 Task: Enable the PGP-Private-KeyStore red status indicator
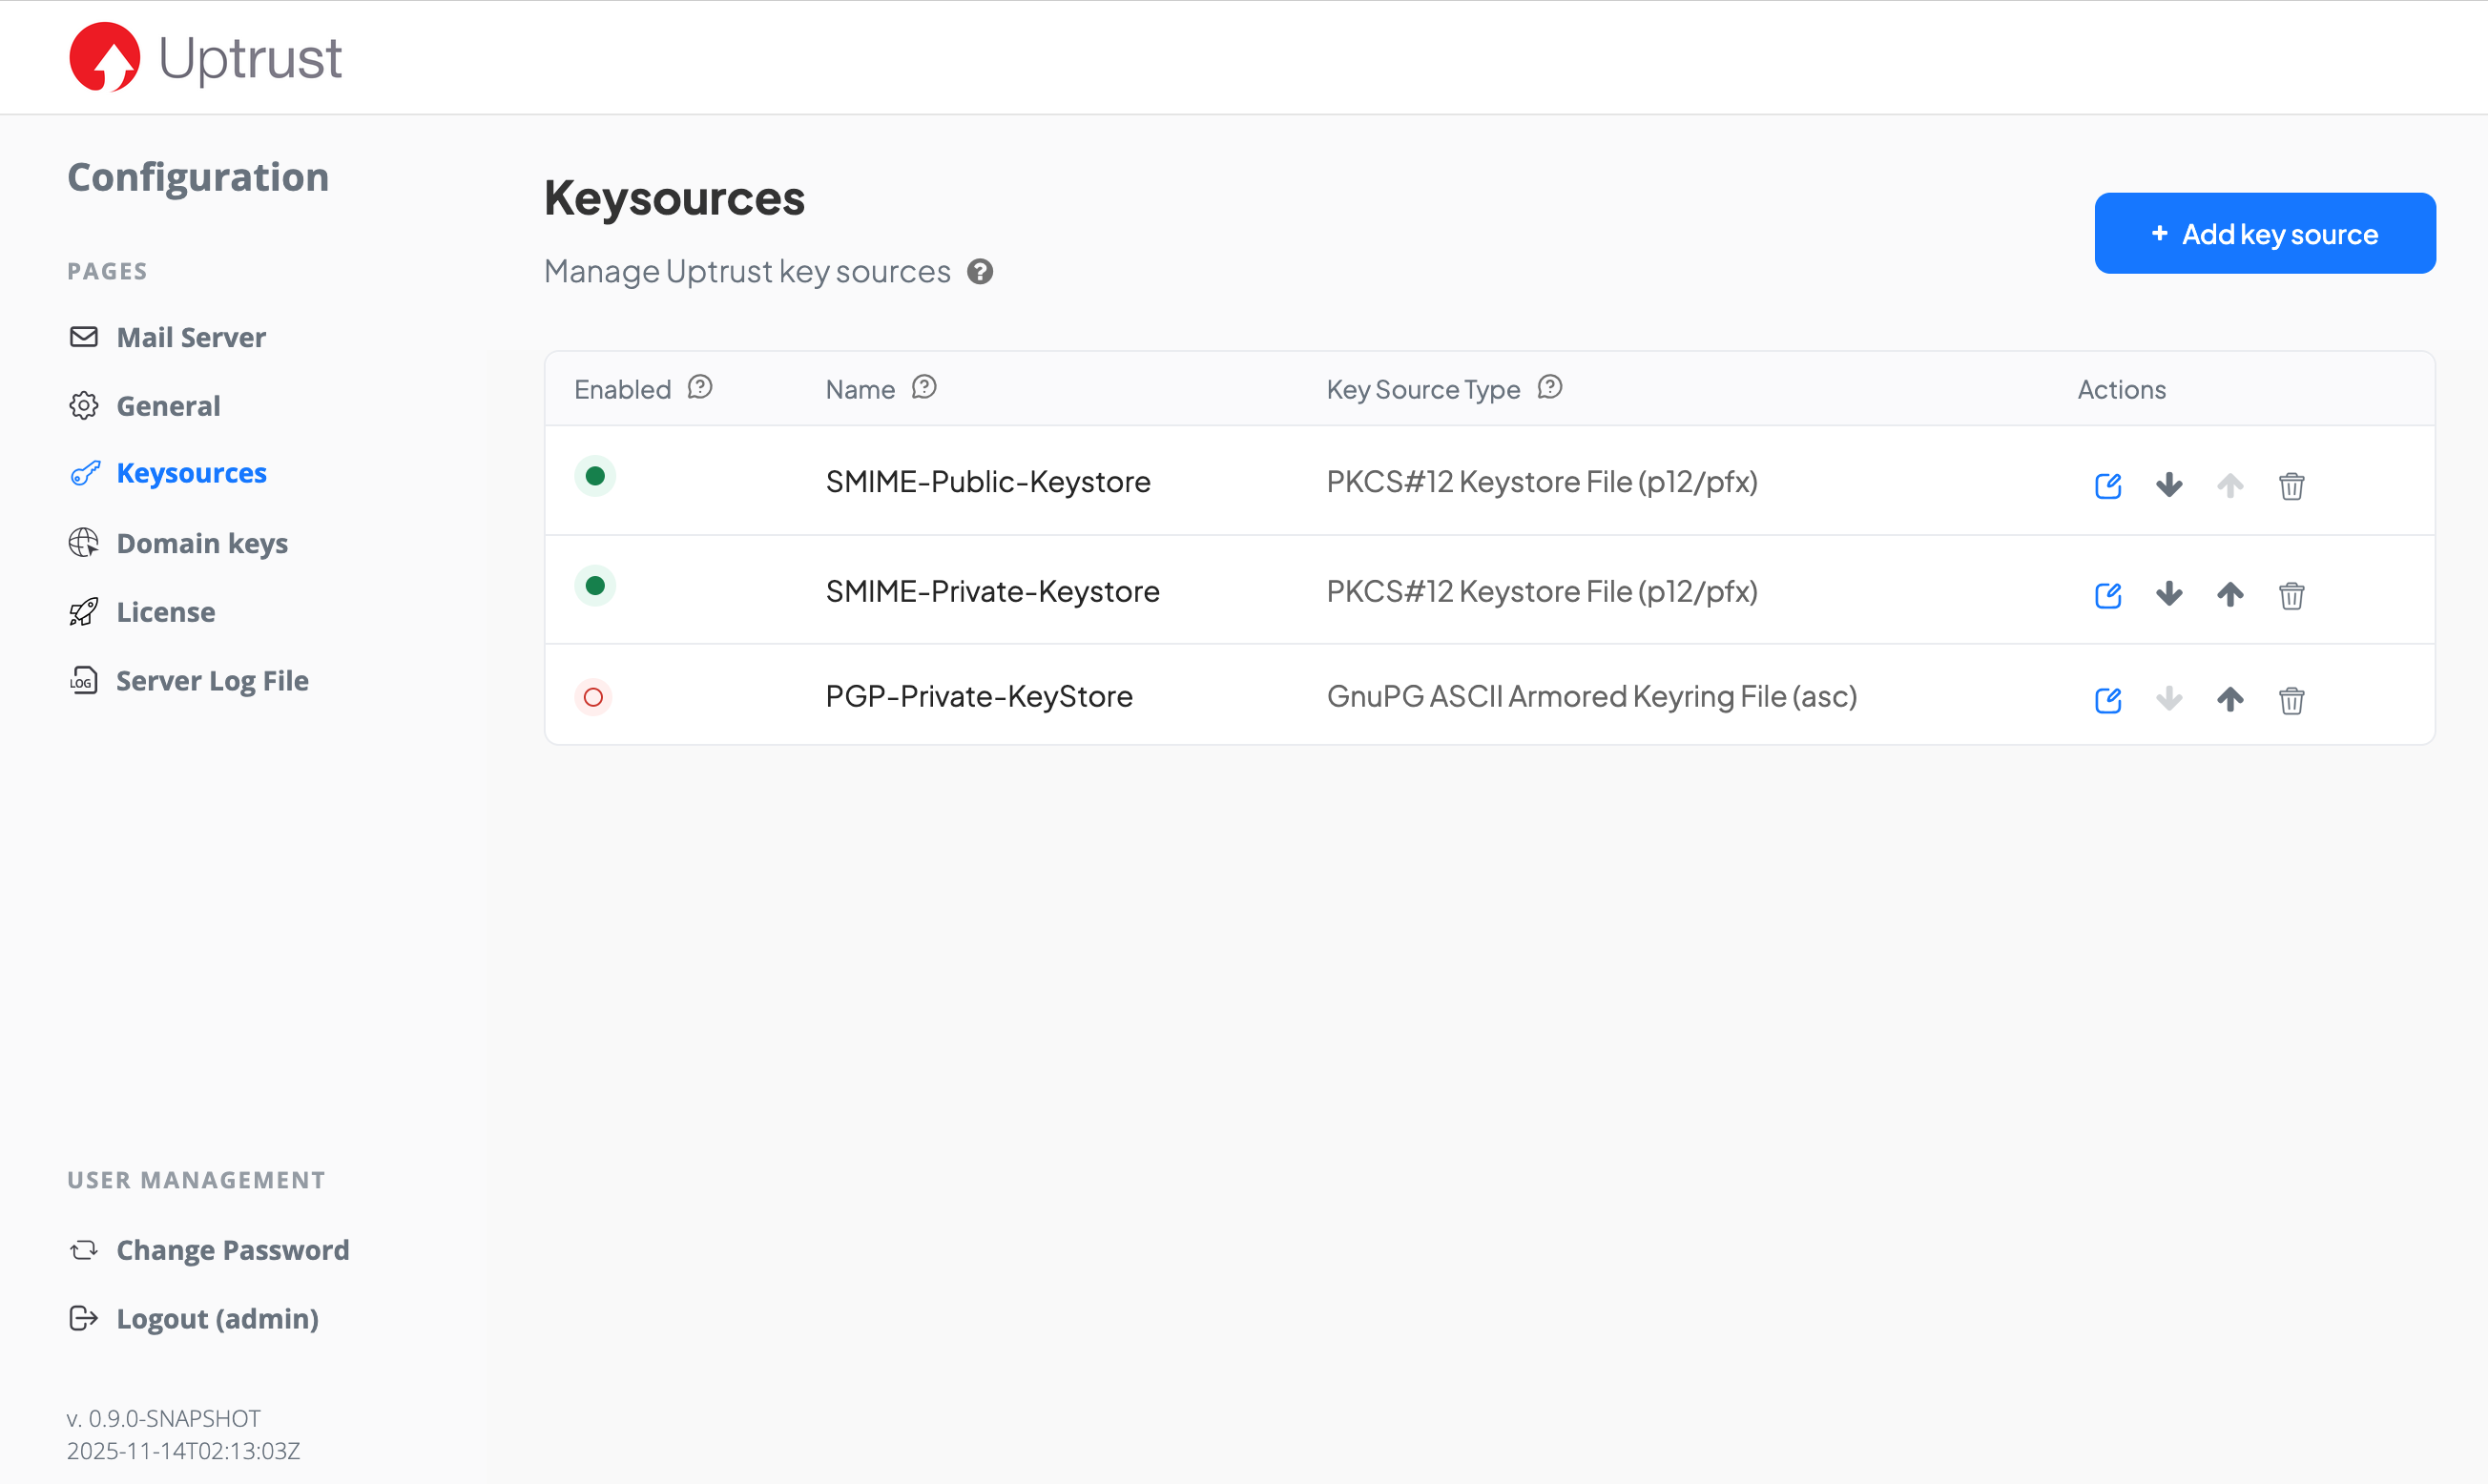(x=593, y=697)
